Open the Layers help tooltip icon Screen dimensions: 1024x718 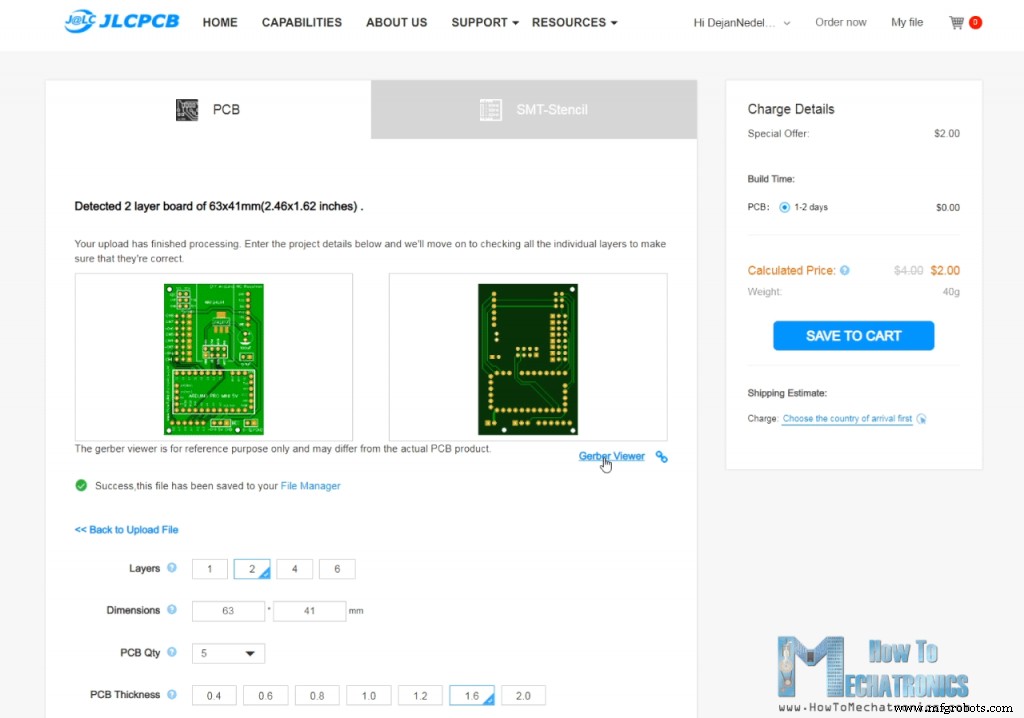click(172, 568)
